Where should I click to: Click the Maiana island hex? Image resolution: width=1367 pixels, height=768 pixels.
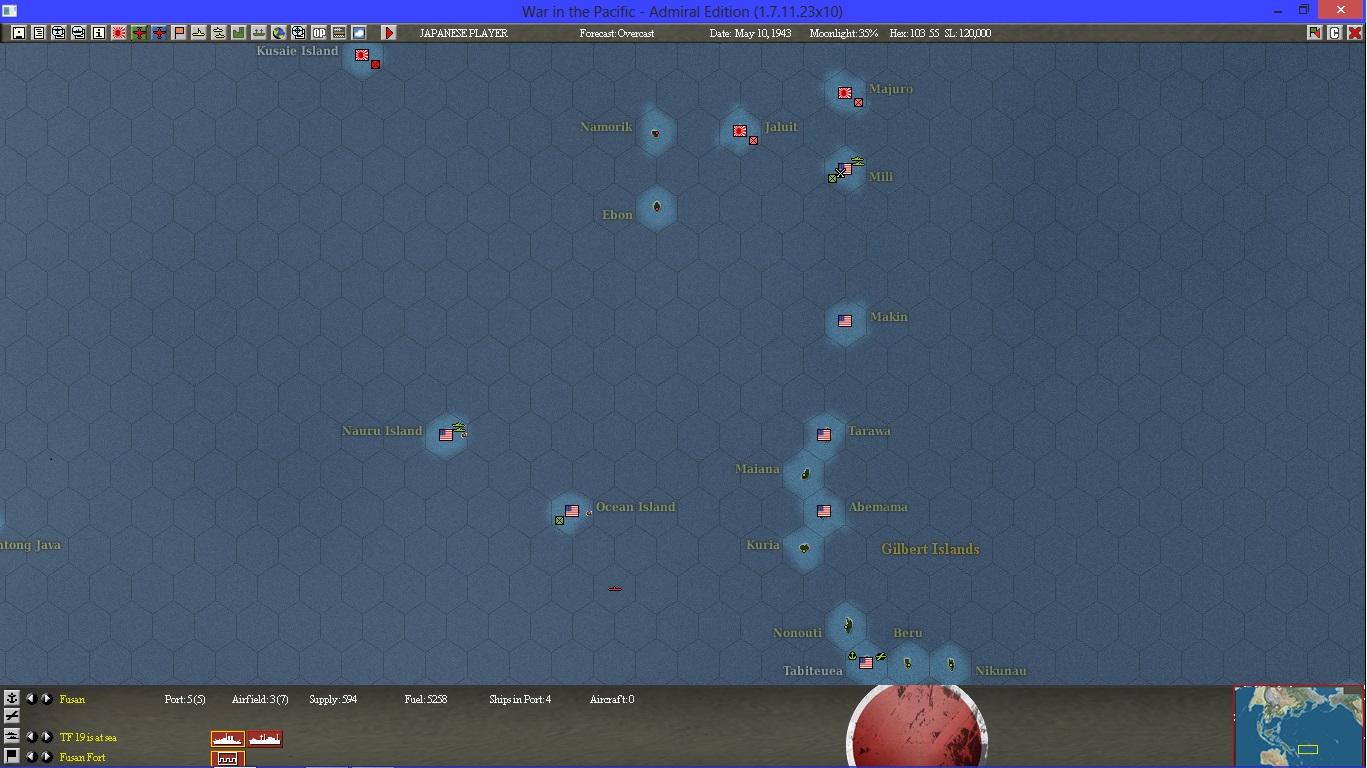[x=804, y=473]
